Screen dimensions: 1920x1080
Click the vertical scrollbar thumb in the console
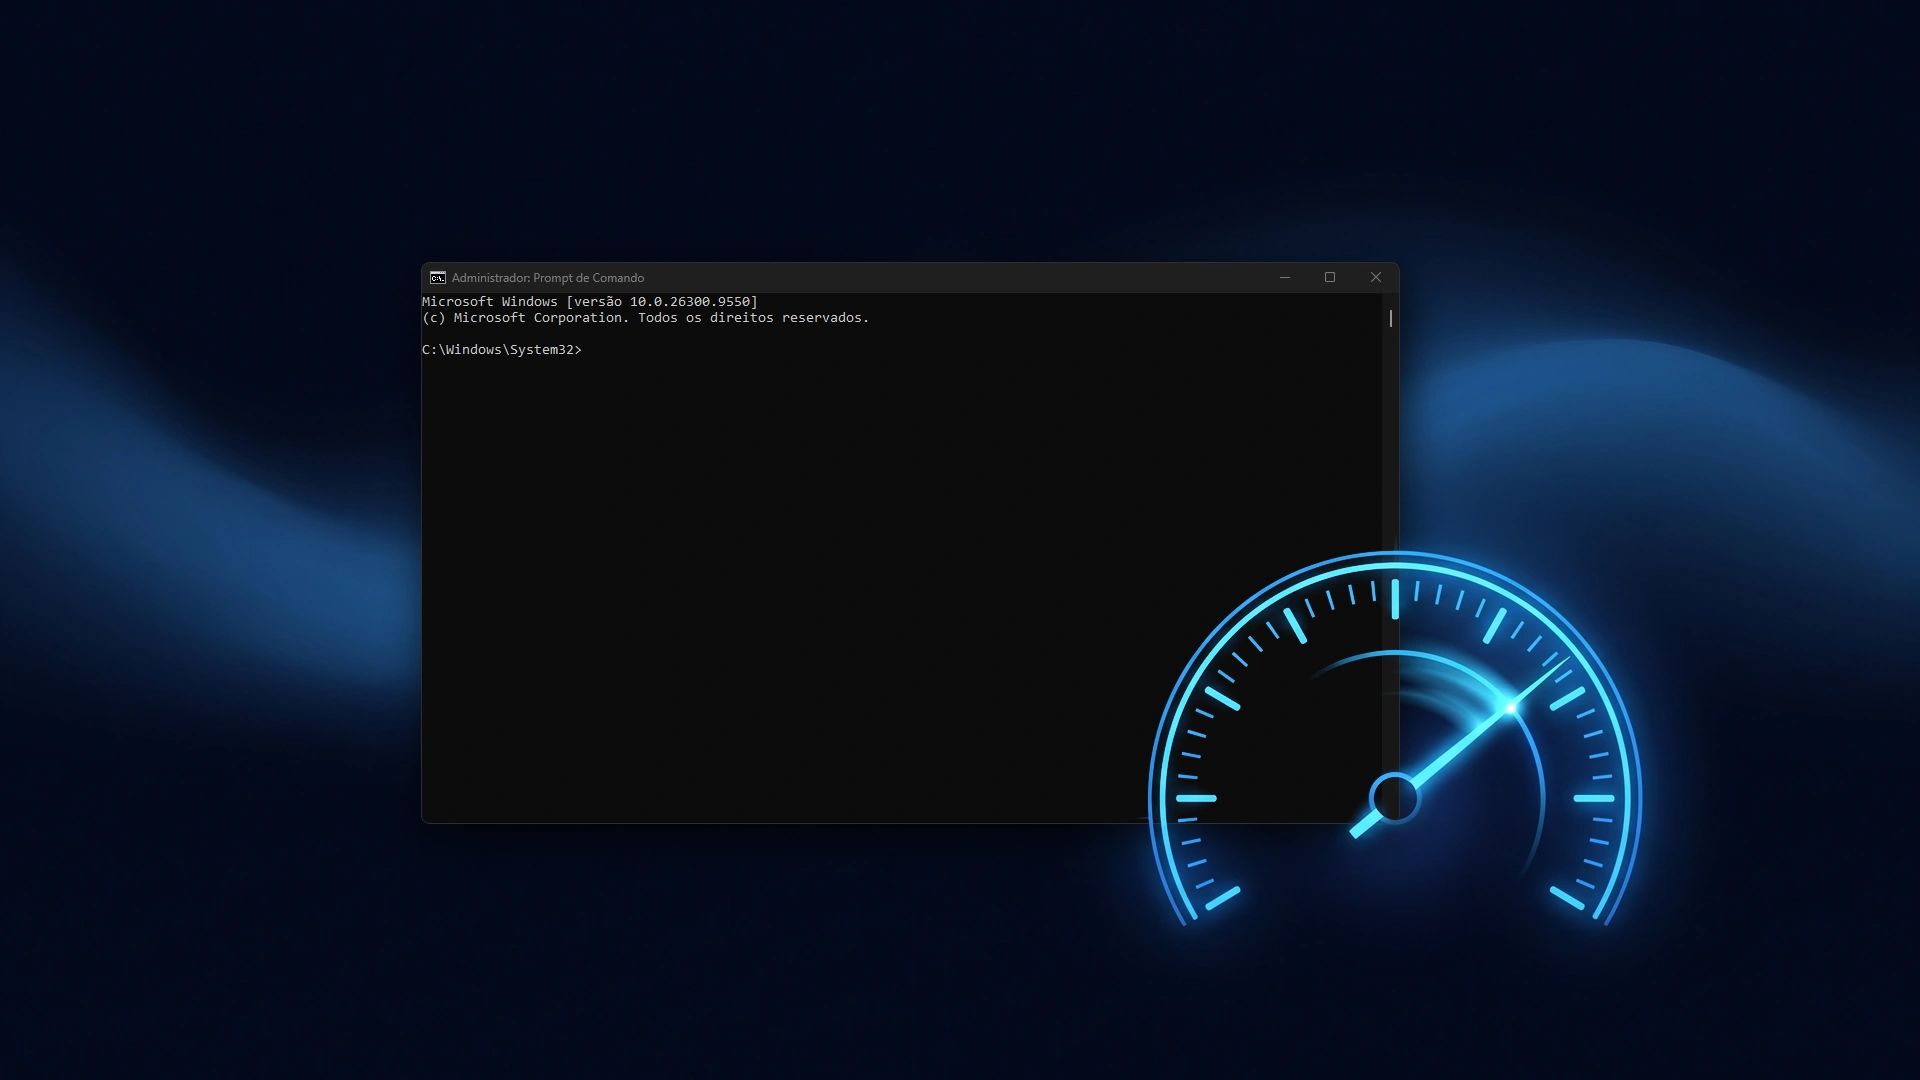click(x=1390, y=318)
